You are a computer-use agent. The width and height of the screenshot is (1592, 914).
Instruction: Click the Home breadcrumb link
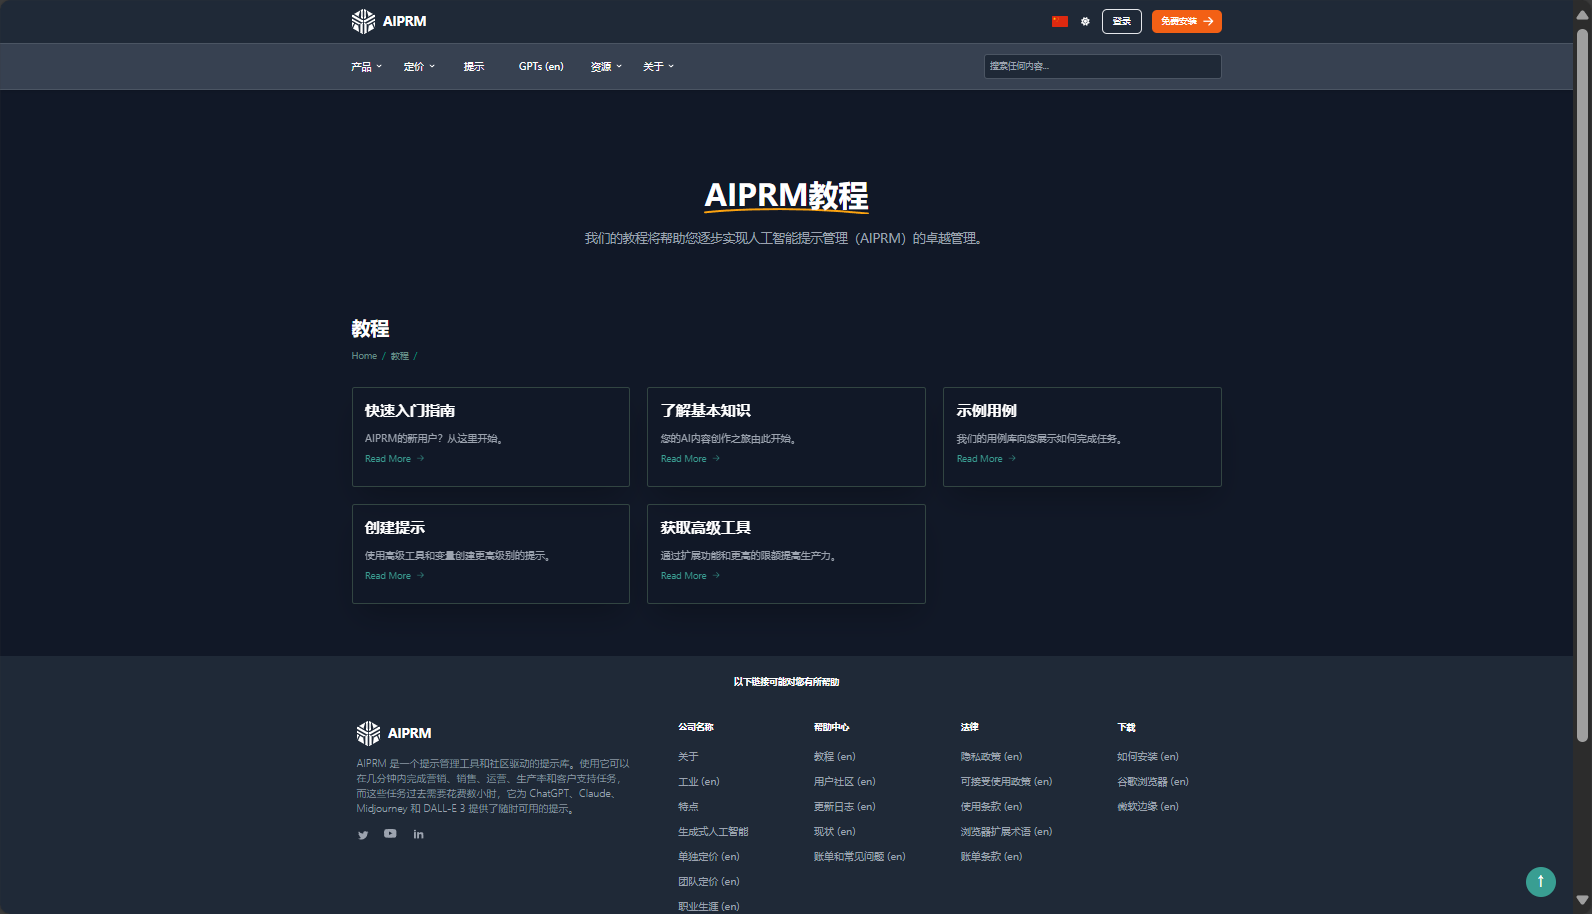364,356
